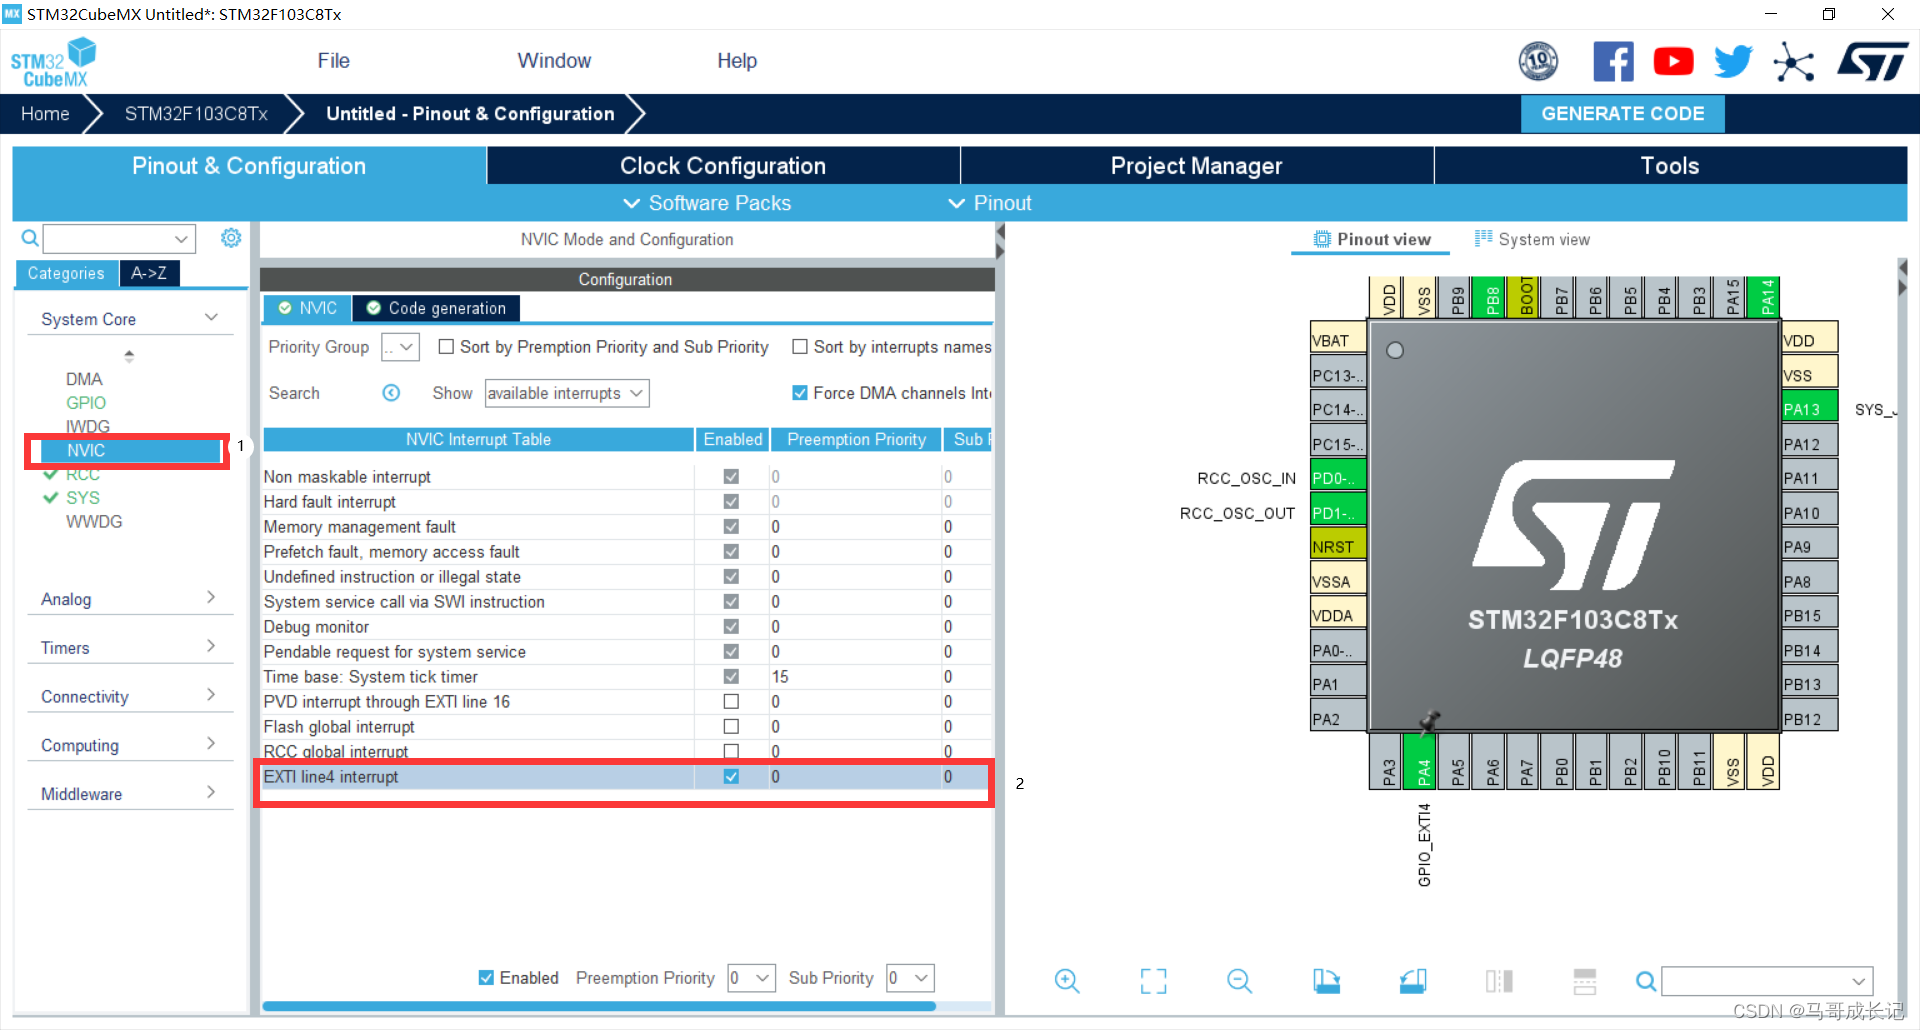Uncheck Force DMA channels Interrupts
The height and width of the screenshot is (1030, 1920).
pyautogui.click(x=800, y=393)
